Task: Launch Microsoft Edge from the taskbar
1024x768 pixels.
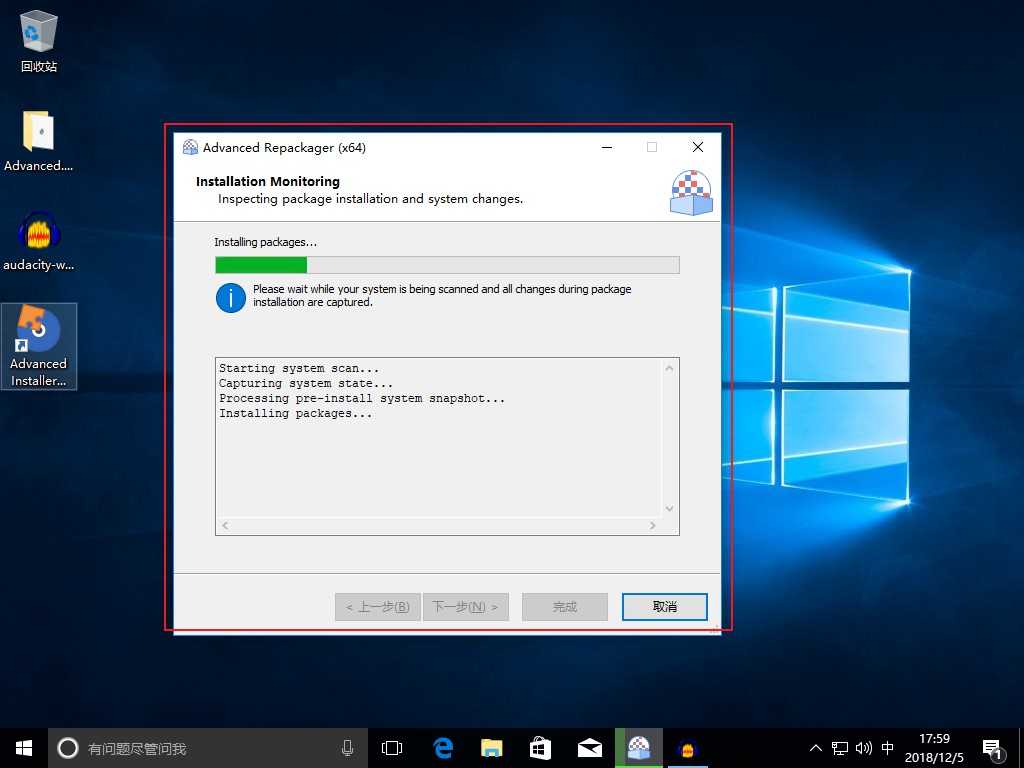Action: point(443,748)
